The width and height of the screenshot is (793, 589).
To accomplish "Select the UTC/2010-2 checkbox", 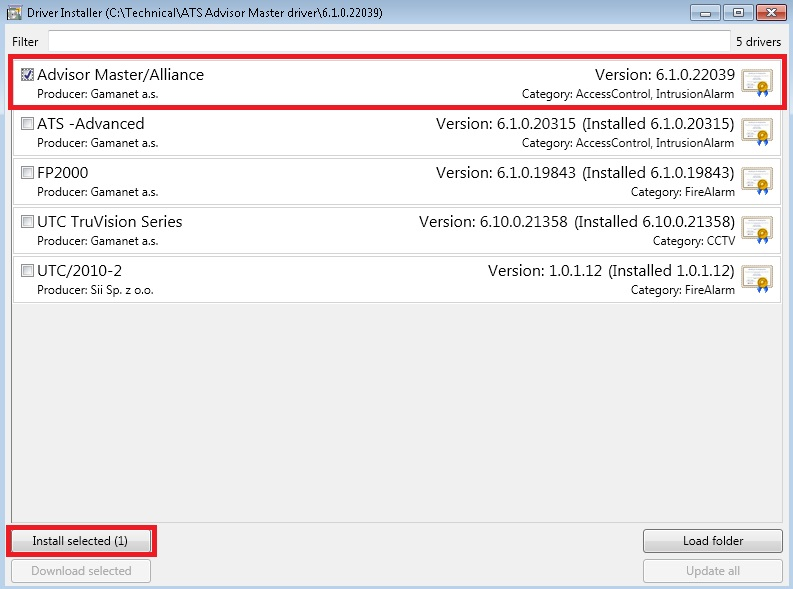I will [x=27, y=270].
